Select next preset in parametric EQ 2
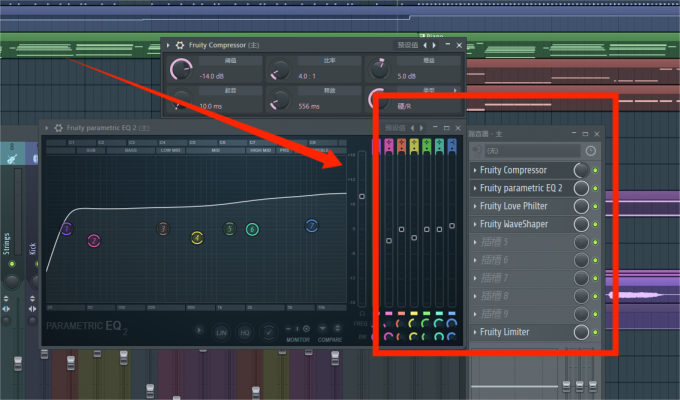Viewport: 680px width, 400px height. click(x=421, y=128)
